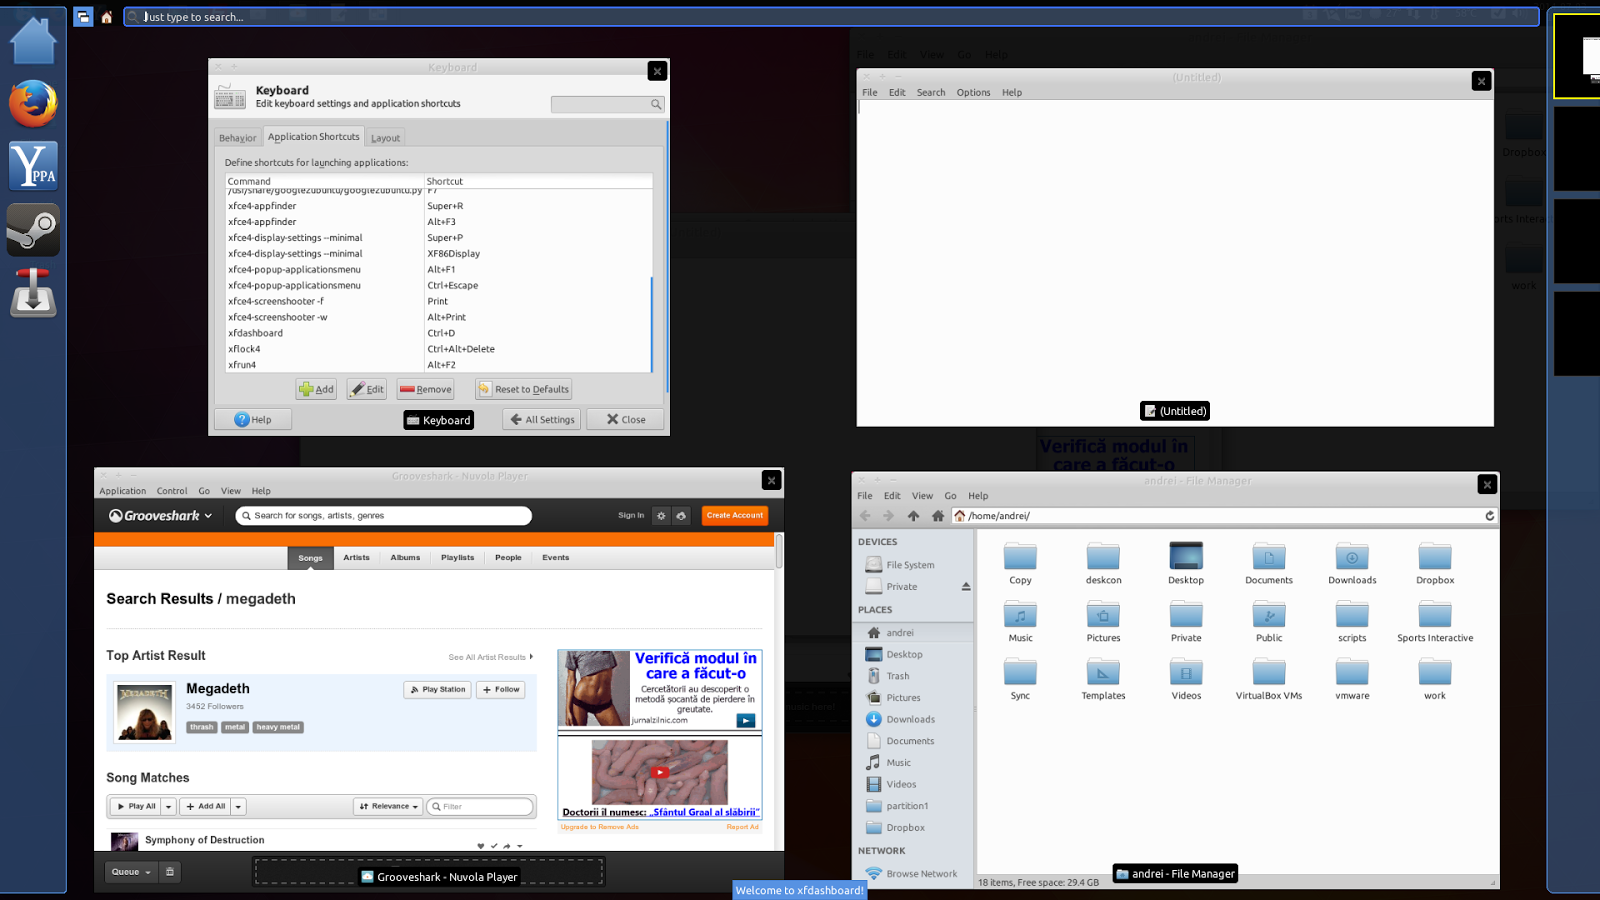This screenshot has height=900, width=1600.
Task: Open the Sync folder
Action: [1020, 680]
